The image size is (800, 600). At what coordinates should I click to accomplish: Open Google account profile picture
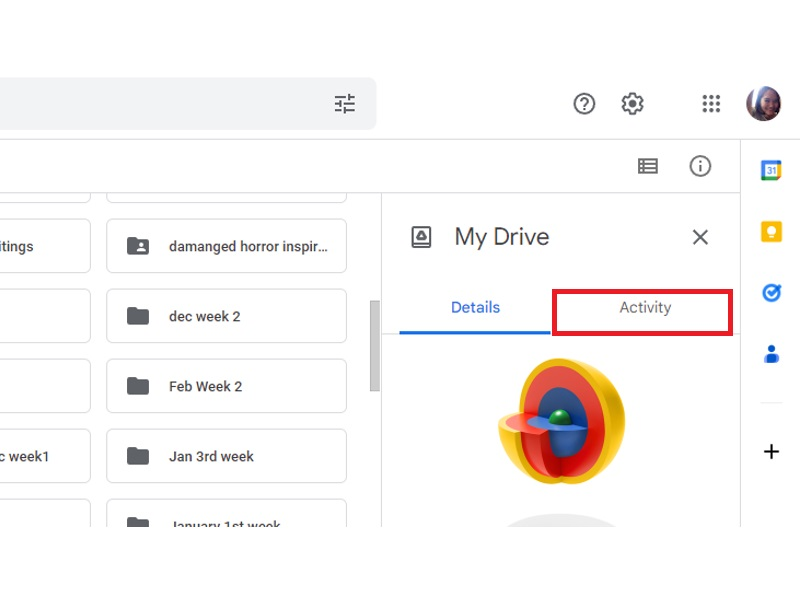[763, 104]
